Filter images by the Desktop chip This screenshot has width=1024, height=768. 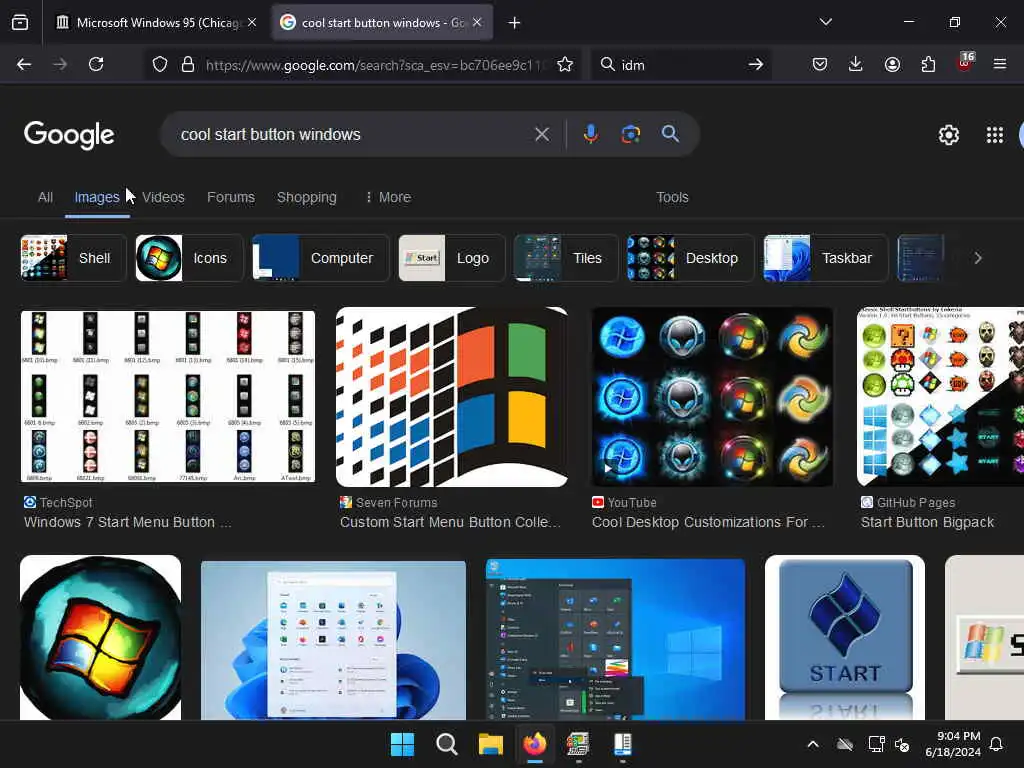[690, 258]
